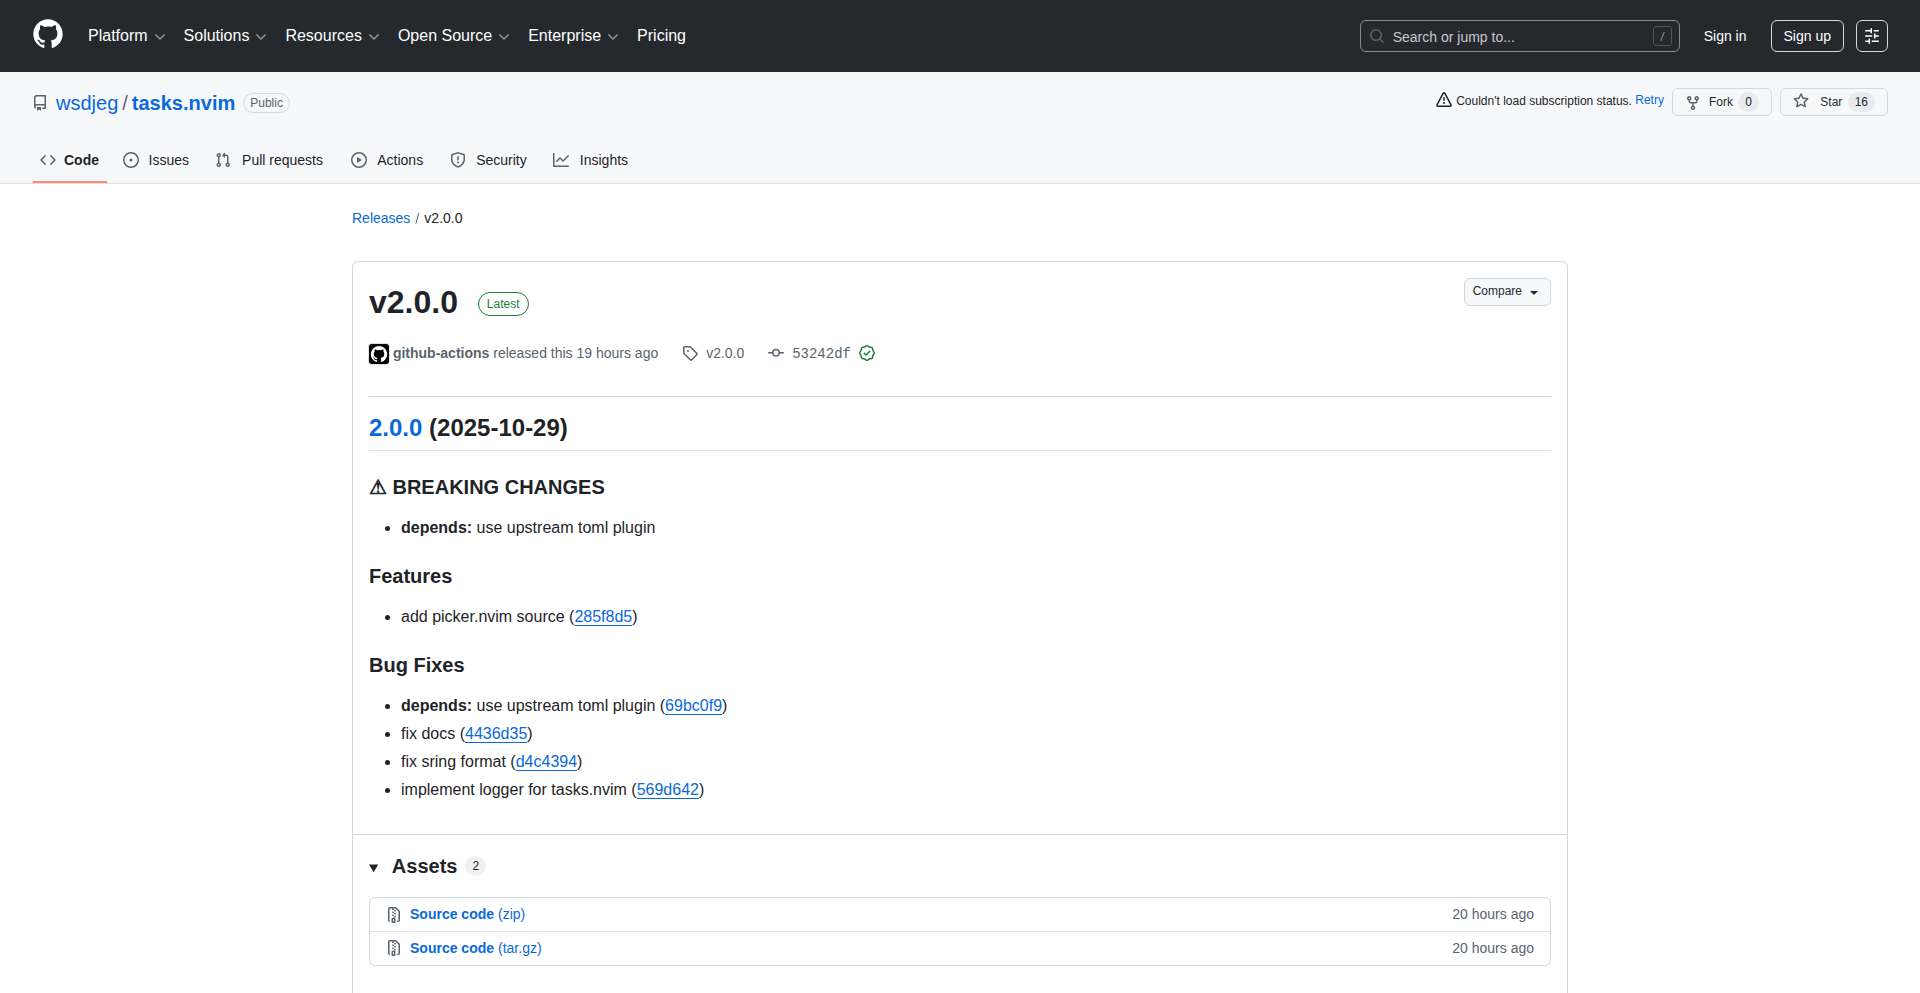Click the verified checkmark badge on the commit
1920x993 pixels.
866,353
